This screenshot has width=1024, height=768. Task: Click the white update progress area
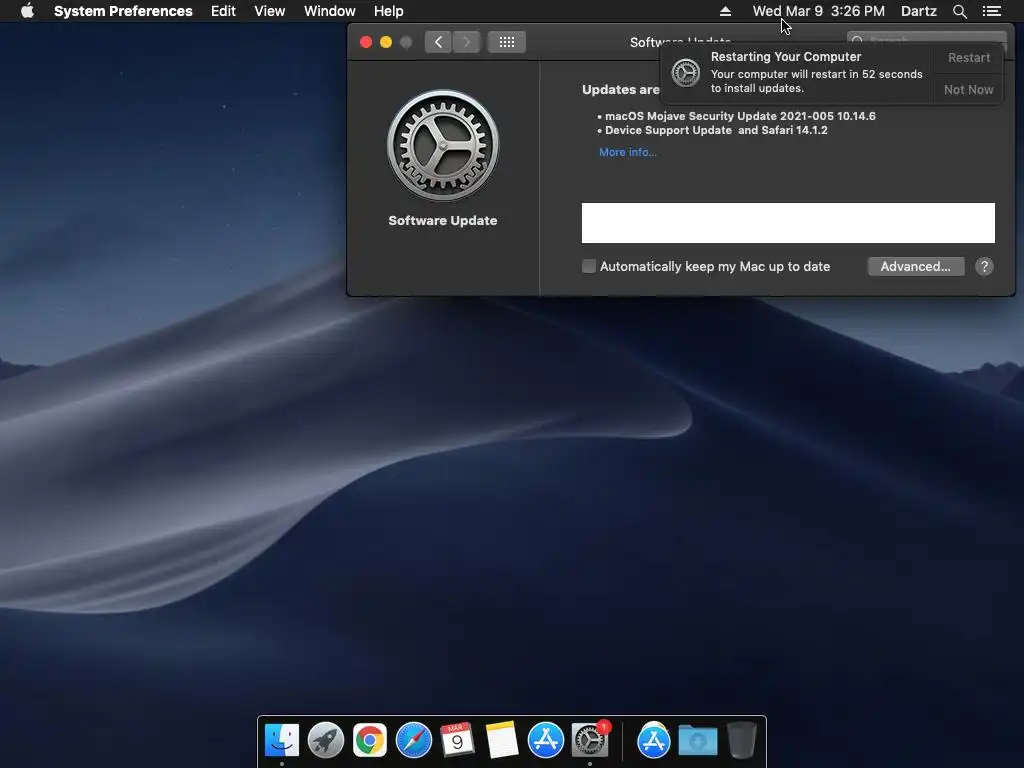pos(788,223)
